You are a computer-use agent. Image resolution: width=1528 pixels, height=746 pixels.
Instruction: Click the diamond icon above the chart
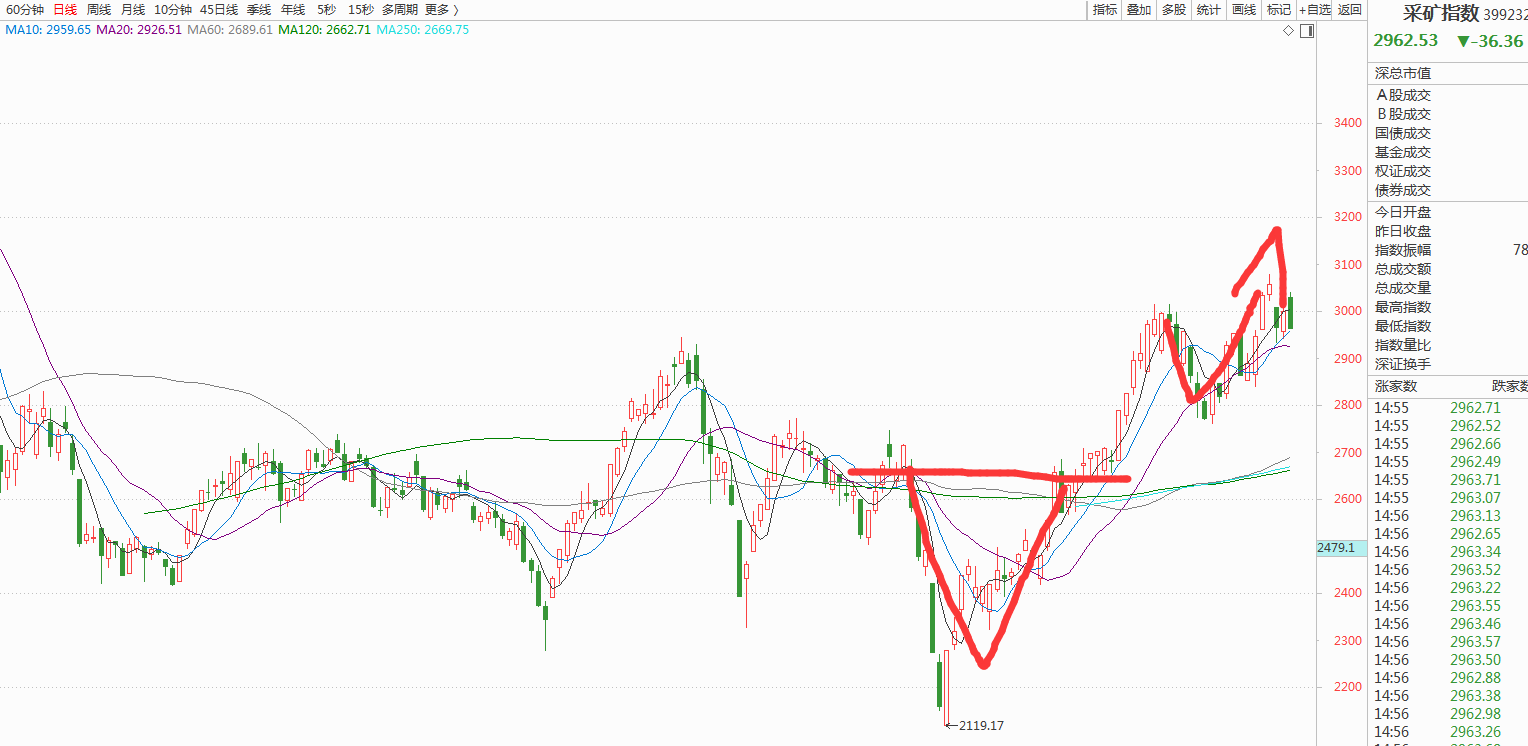pos(1290,31)
